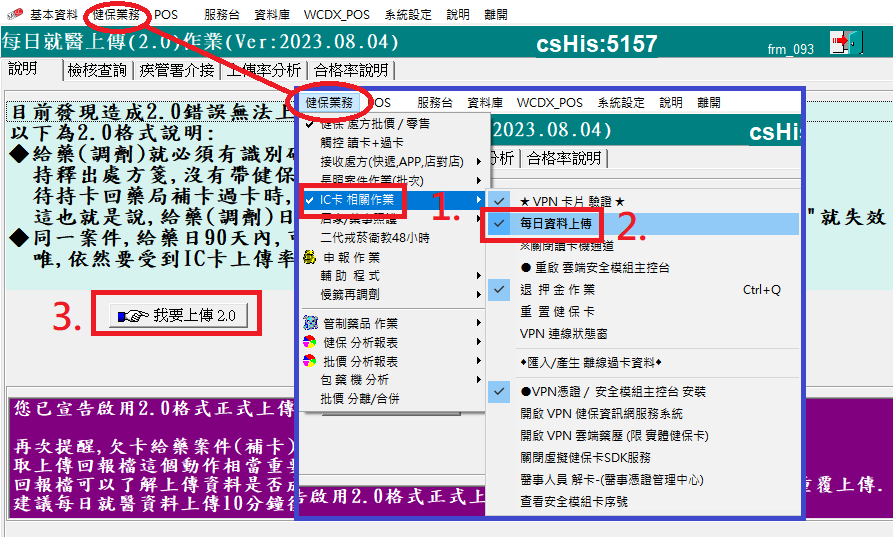Open the 健保業務 menu in top bar
This screenshot has width=894, height=539.
117,16
